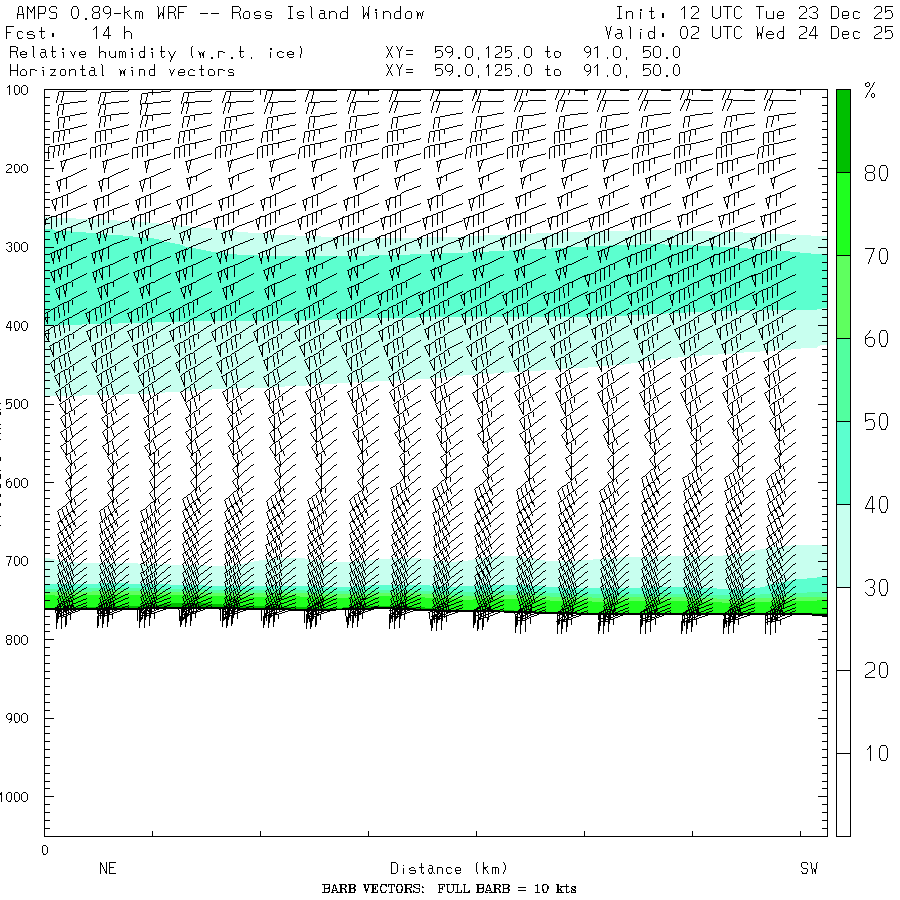The width and height of the screenshot is (900, 900).
Task: Click the Relative humidity (w.r.t. ice) label
Action: [157, 52]
